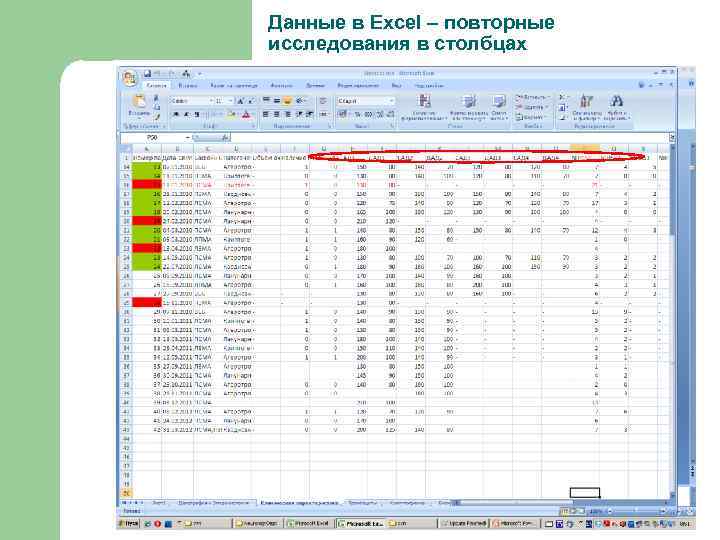Open the font size combo box
Image resolution: width=720 pixels, height=540 pixels.
(225, 101)
